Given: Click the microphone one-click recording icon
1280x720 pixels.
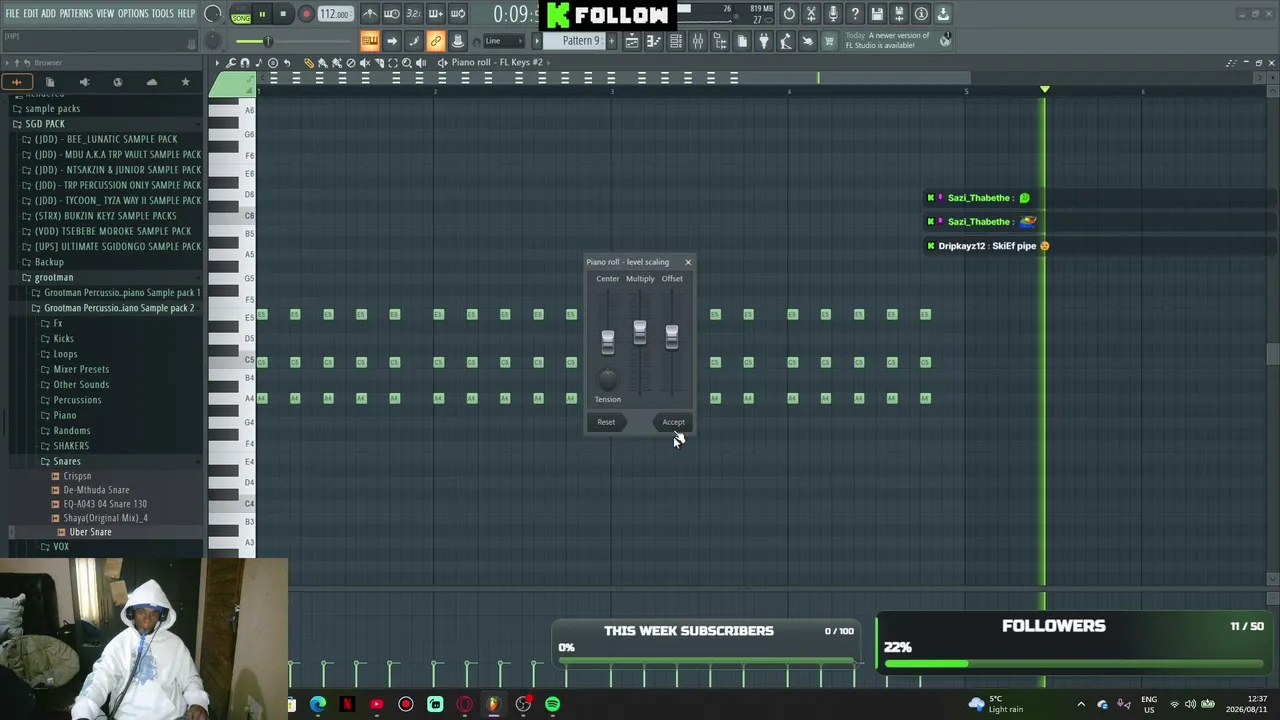Looking at the screenshot, I should [833, 14].
